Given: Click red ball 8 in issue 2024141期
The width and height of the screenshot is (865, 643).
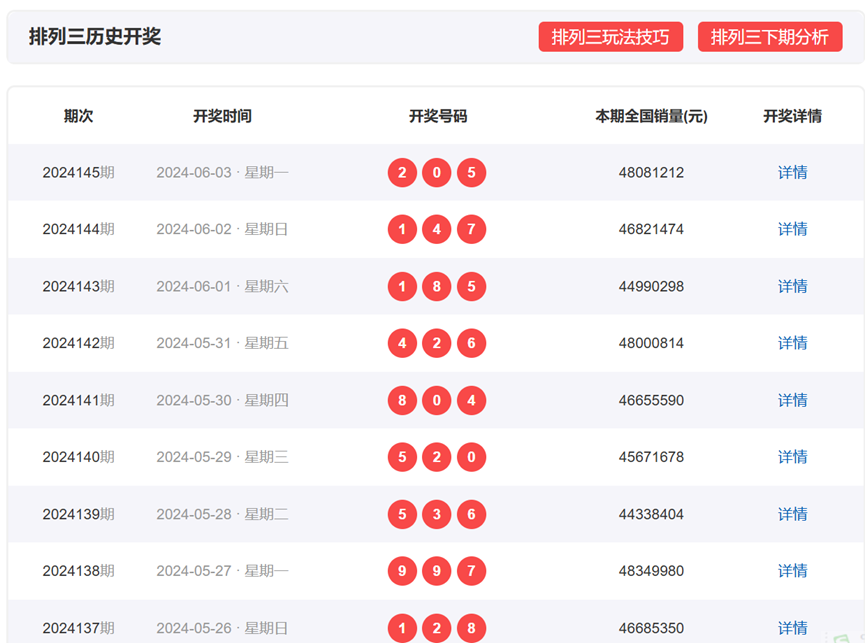Looking at the screenshot, I should coord(402,401).
